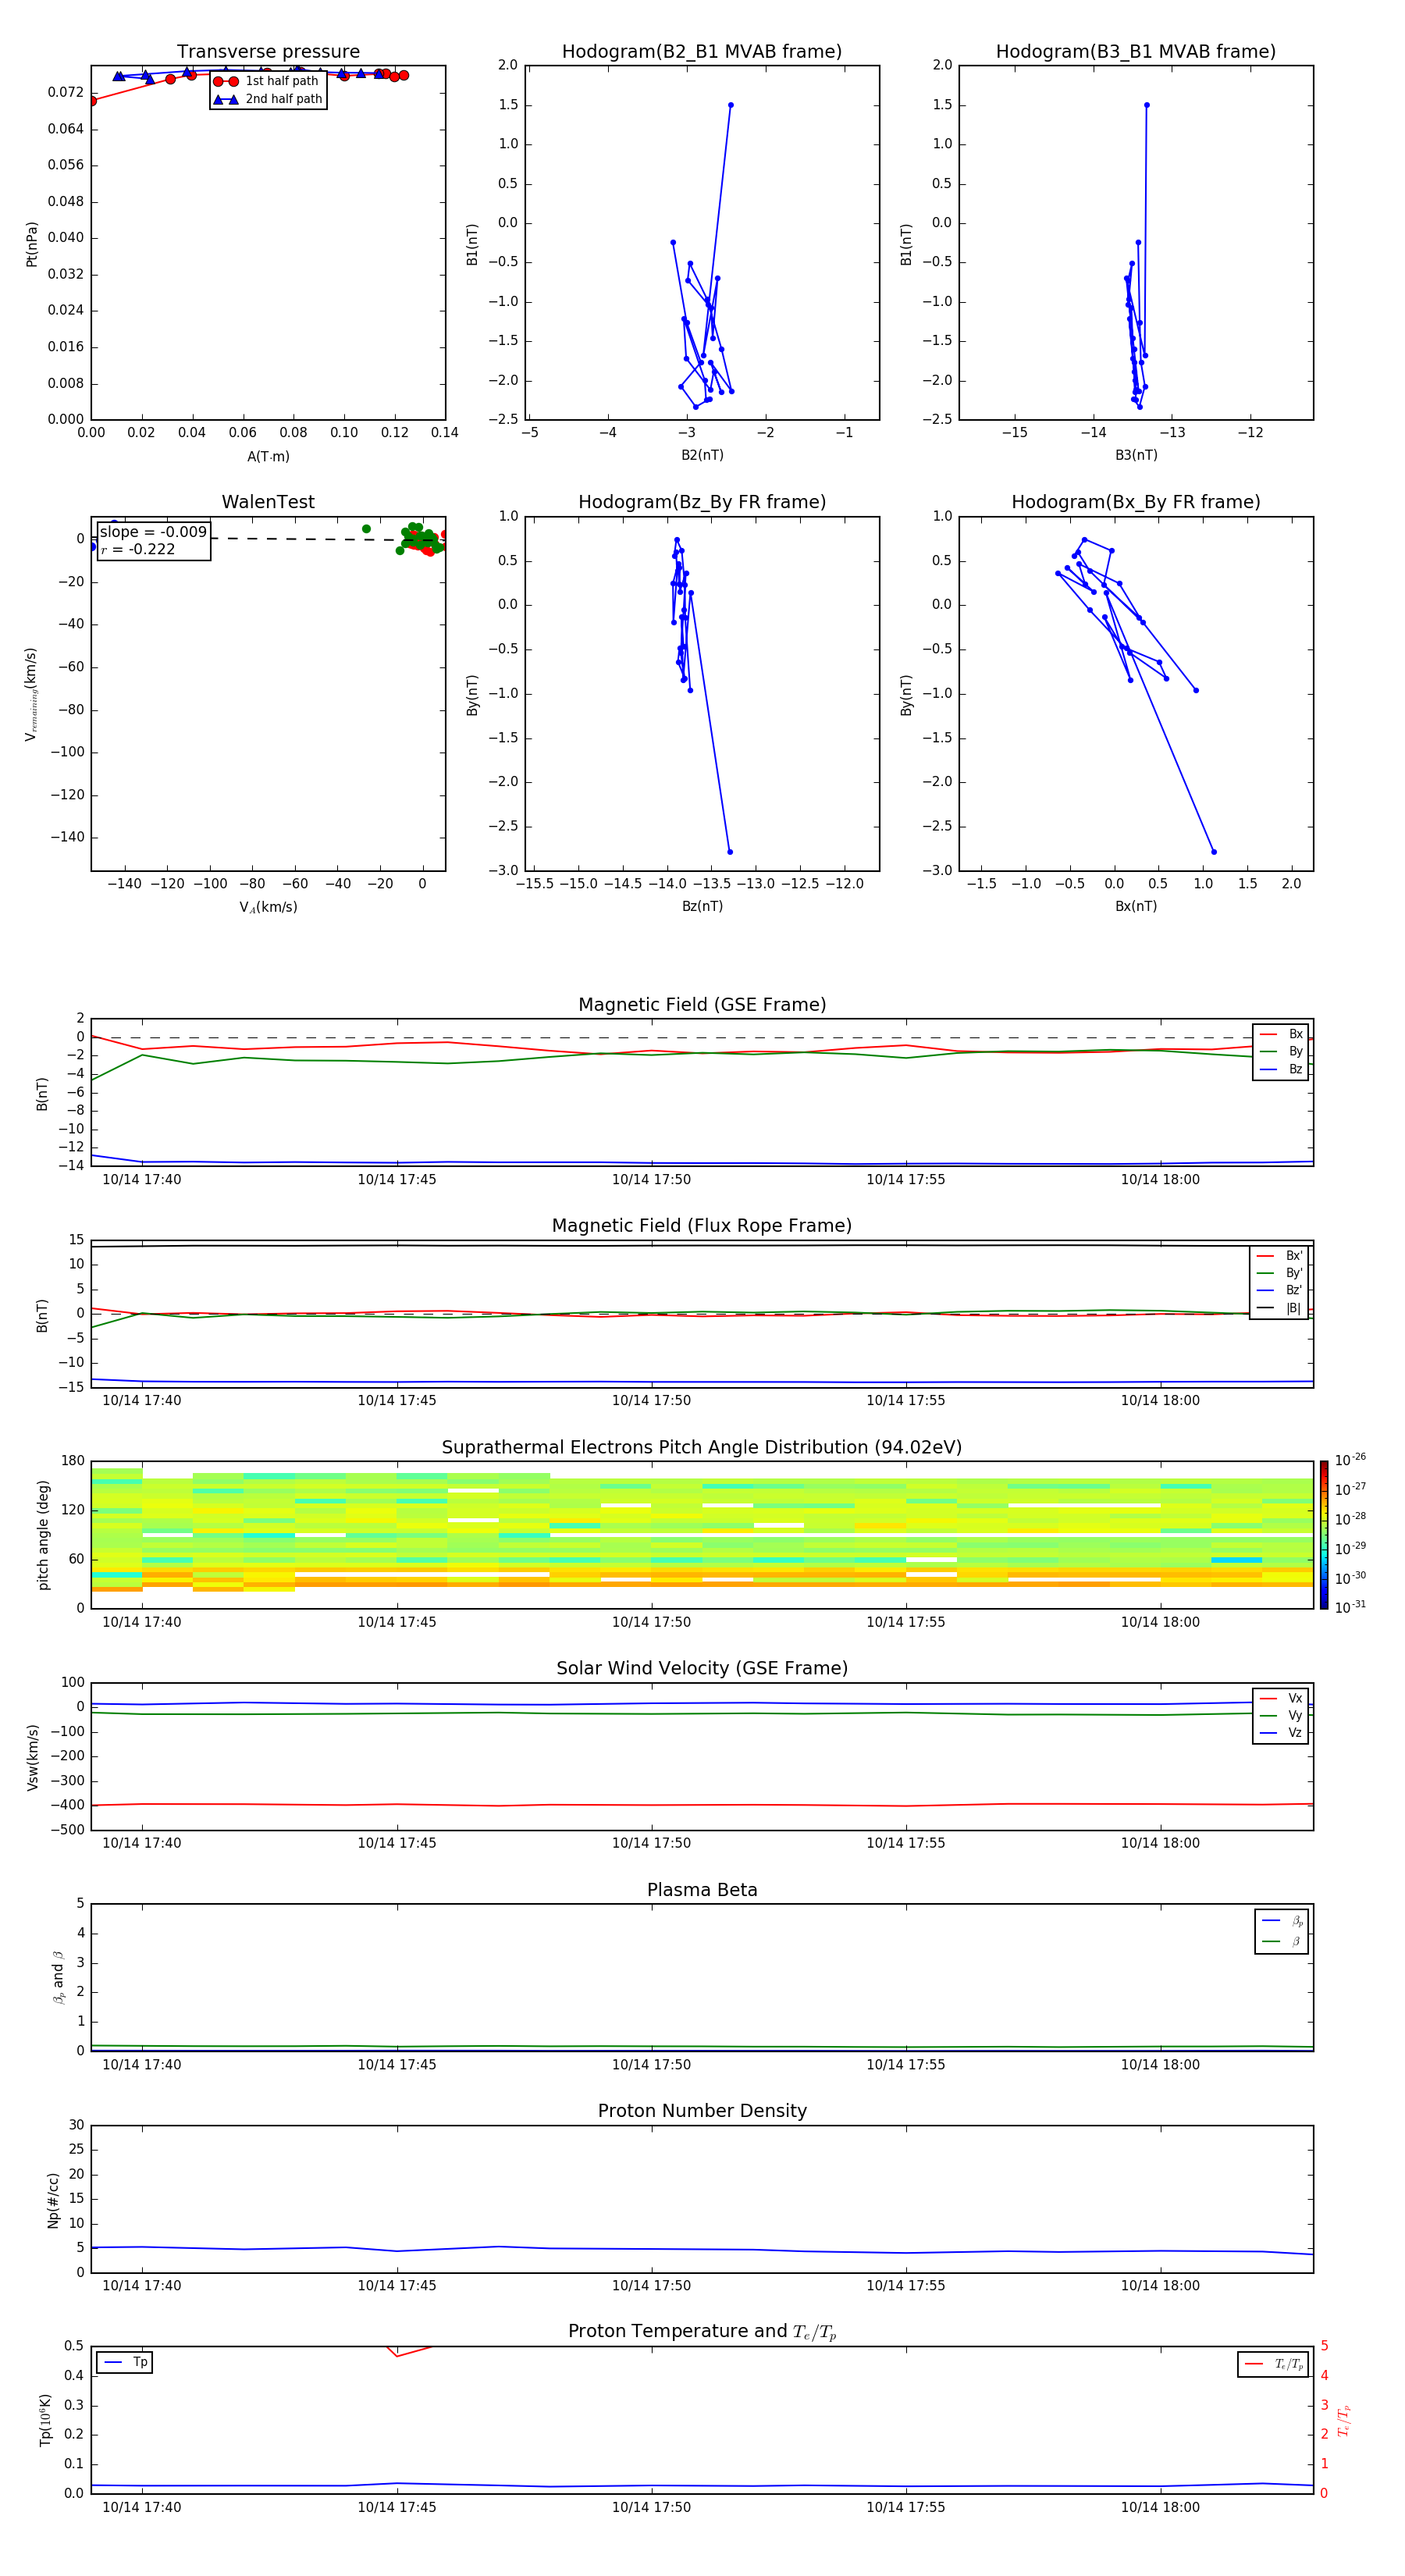Image resolution: width=1405 pixels, height=2576 pixels.
Task: Click the isolated green dot in WalenTest plot
Action: (366, 529)
